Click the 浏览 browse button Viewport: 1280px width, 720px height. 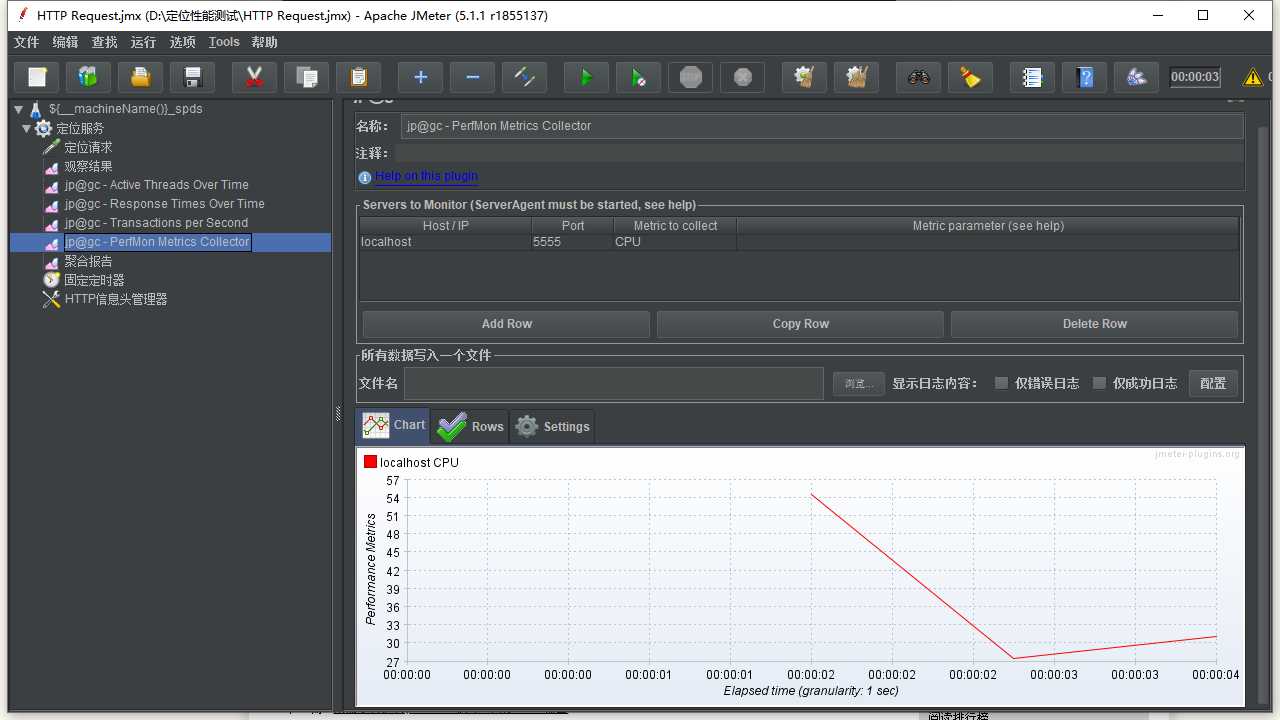(859, 383)
